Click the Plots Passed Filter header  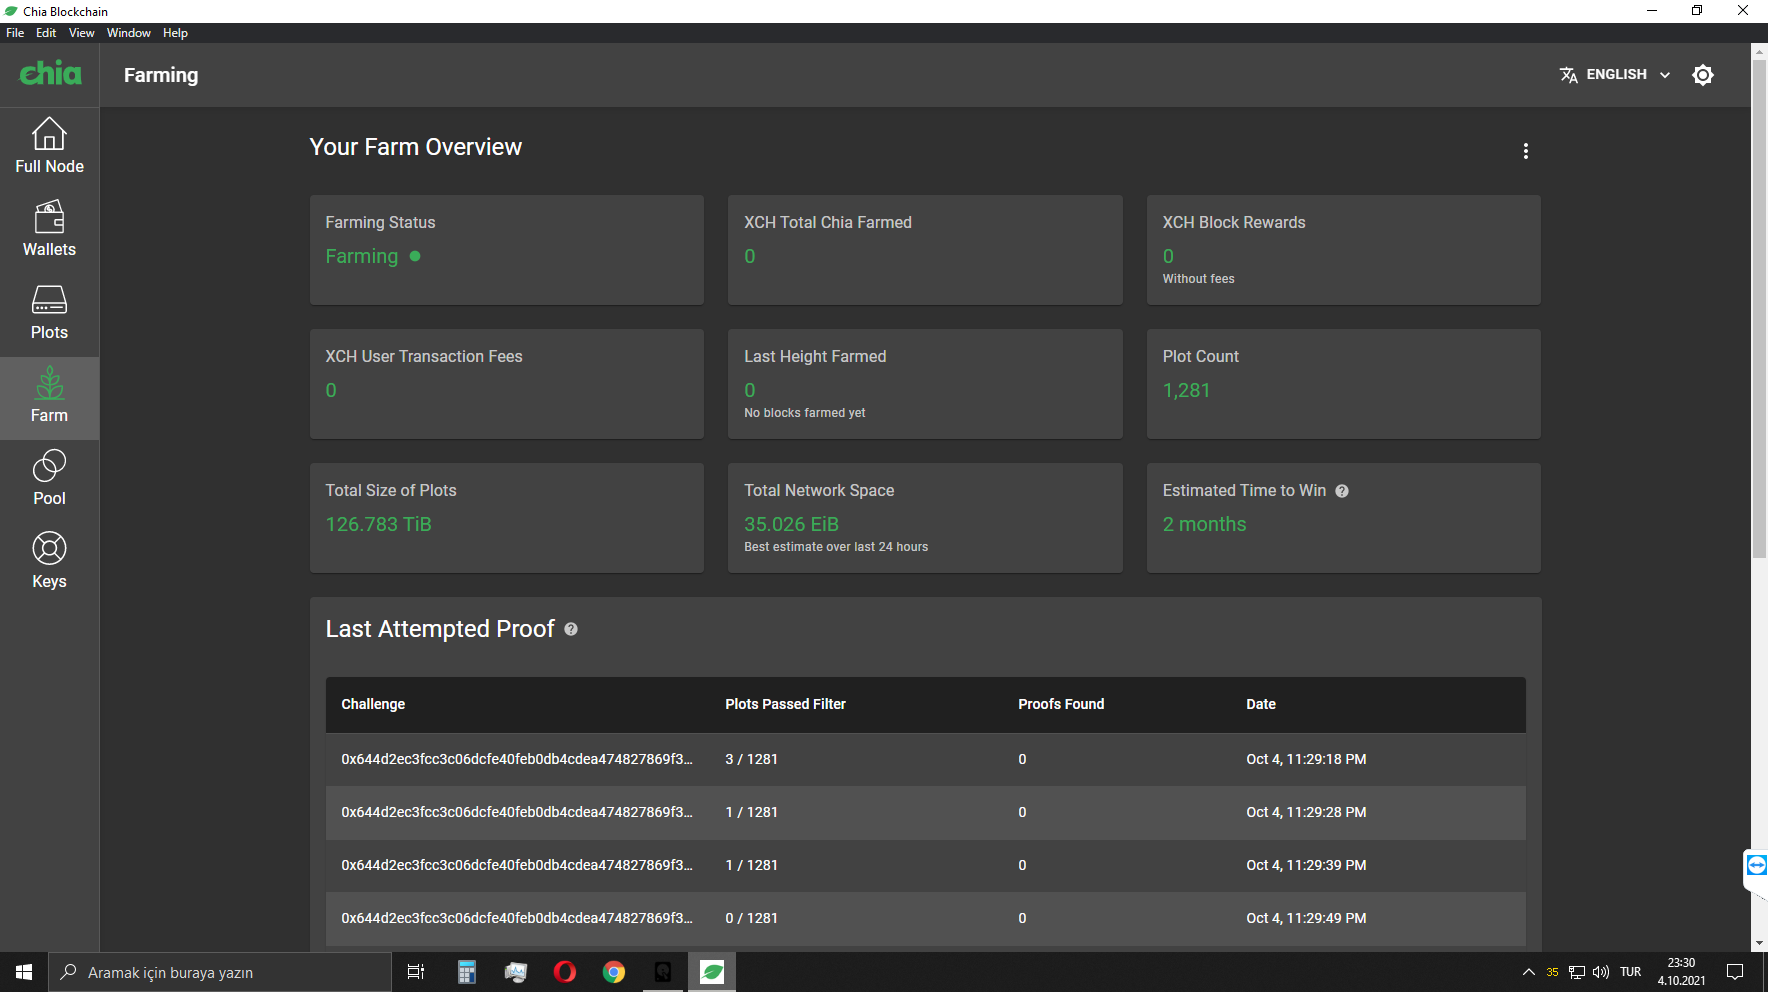pos(785,704)
